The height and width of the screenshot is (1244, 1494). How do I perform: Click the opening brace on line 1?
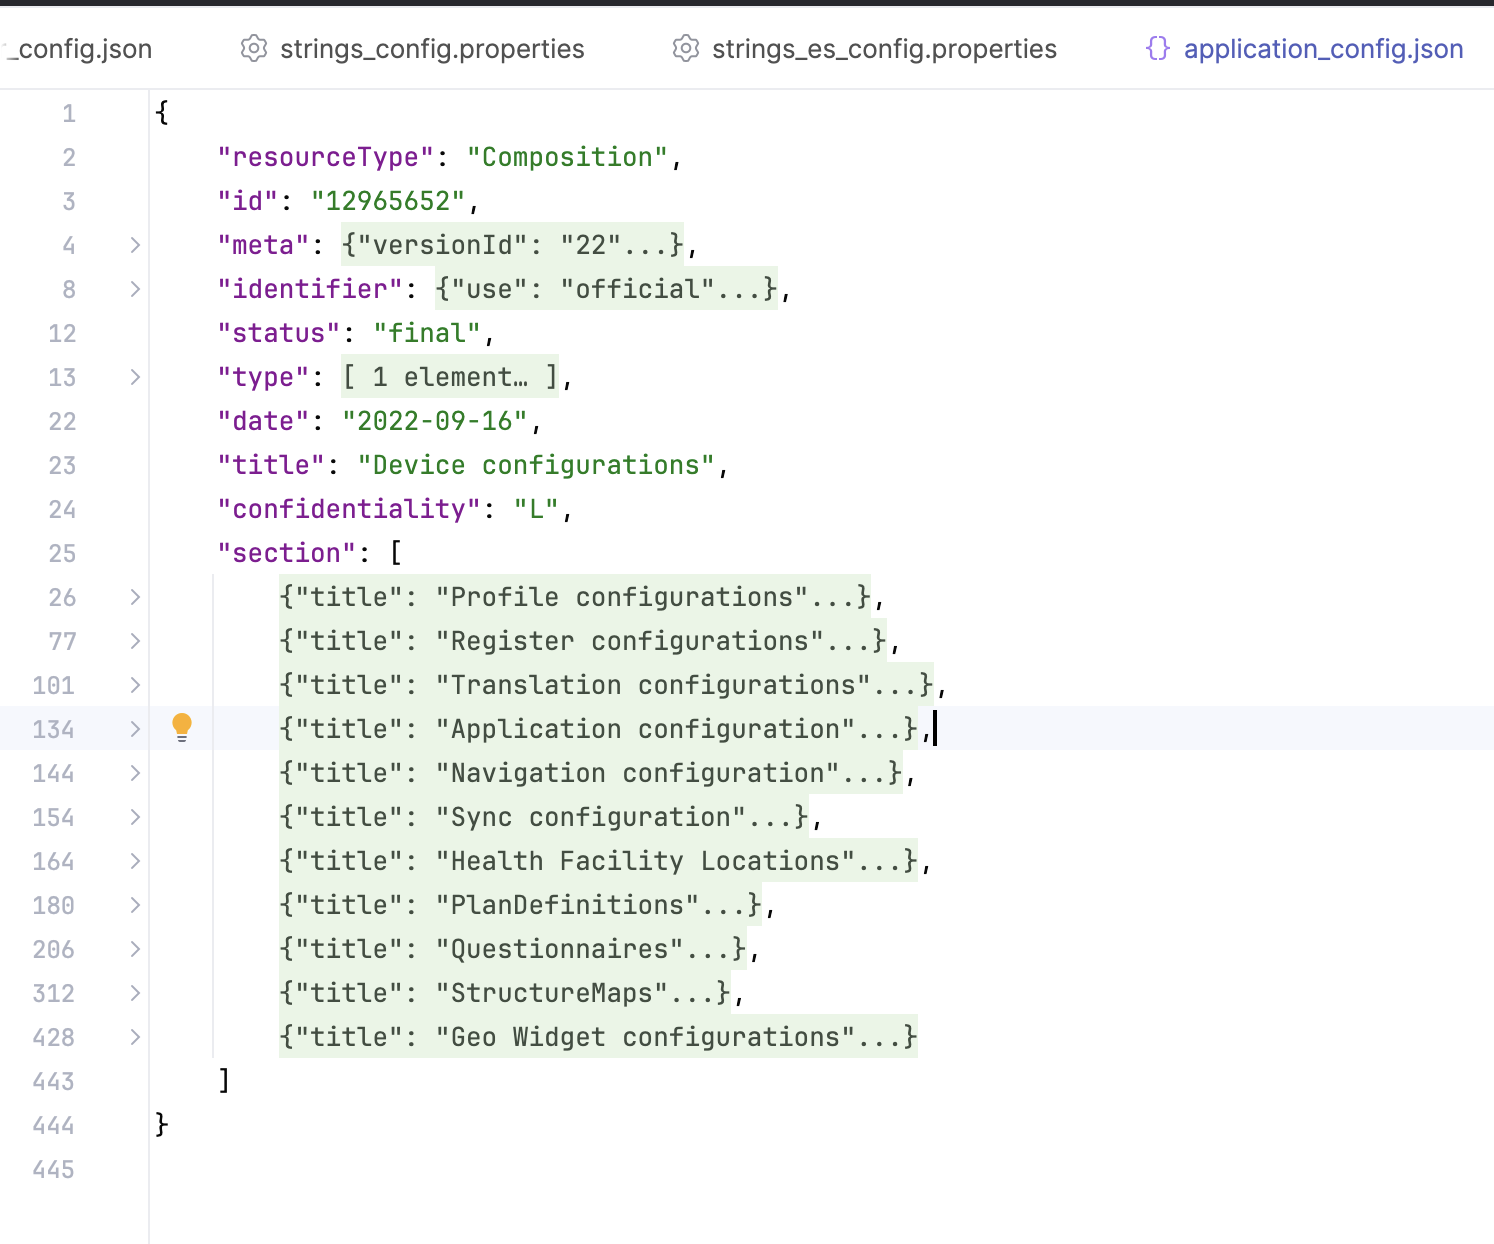coord(162,112)
